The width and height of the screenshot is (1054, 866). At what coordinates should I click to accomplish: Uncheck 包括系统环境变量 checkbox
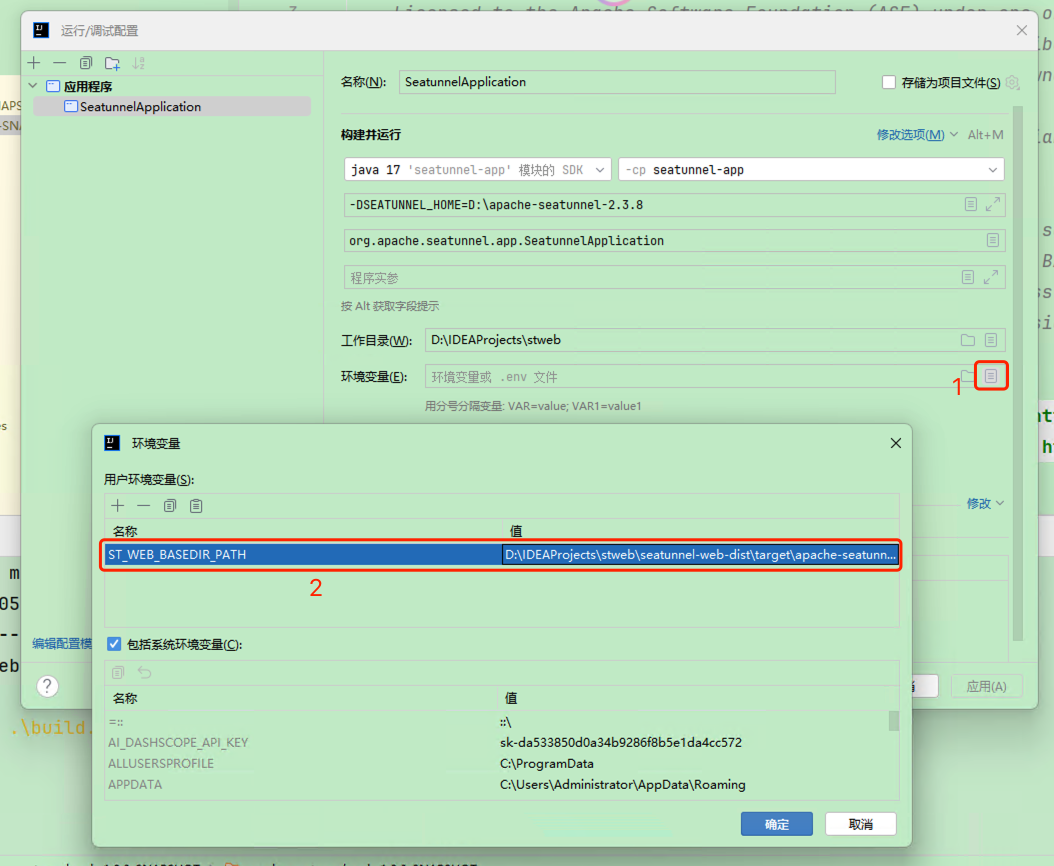(114, 644)
